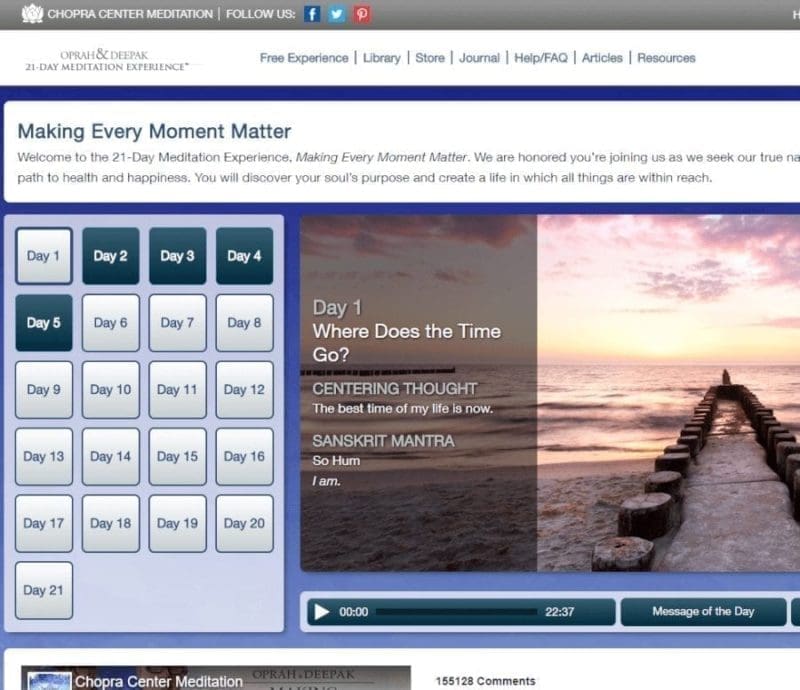Click the 'The best time of my life is now.' text
The height and width of the screenshot is (690, 800).
click(403, 408)
